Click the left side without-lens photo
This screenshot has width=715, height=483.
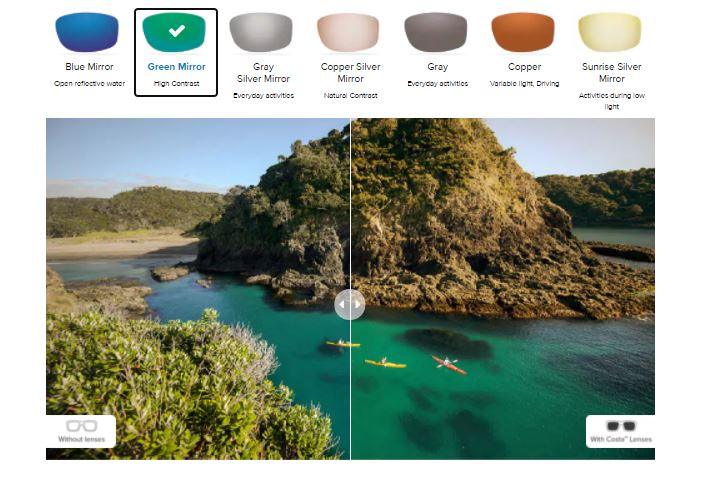(x=198, y=289)
